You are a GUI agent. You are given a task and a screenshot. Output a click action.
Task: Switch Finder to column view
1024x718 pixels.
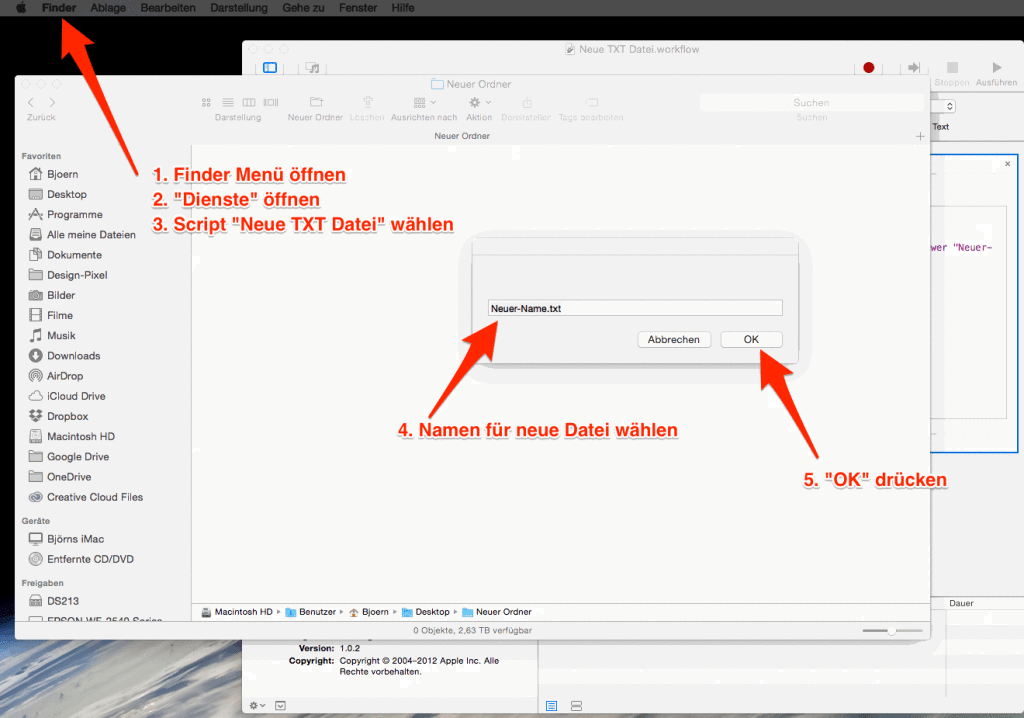pyautogui.click(x=249, y=103)
